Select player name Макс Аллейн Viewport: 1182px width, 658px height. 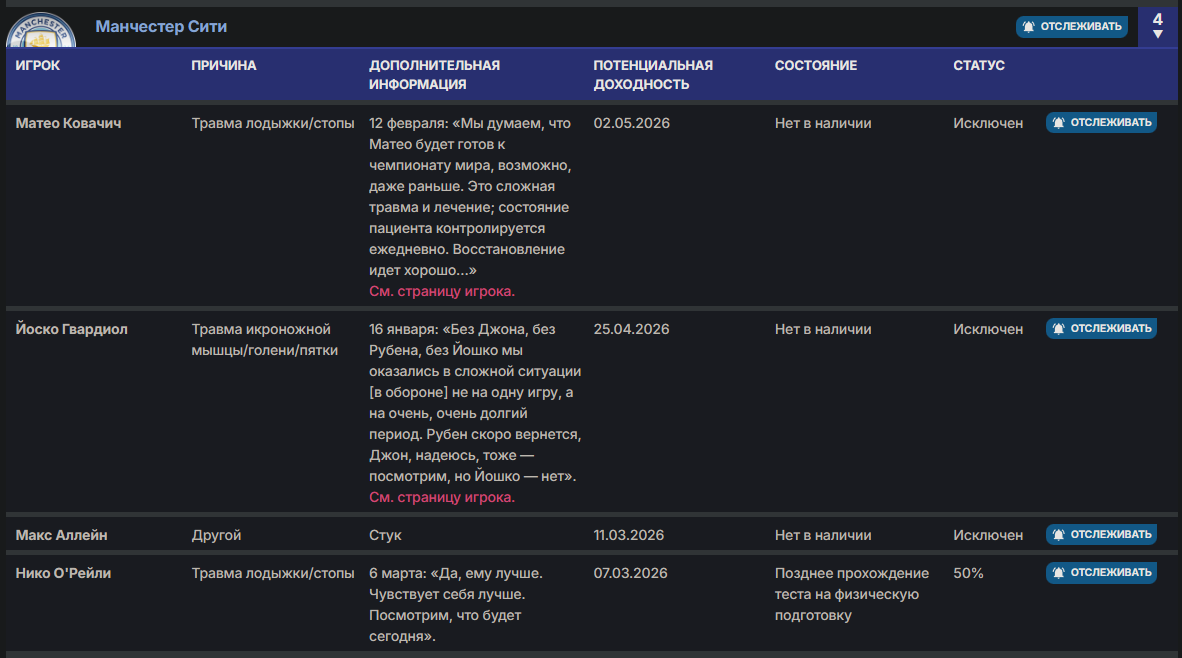(61, 535)
